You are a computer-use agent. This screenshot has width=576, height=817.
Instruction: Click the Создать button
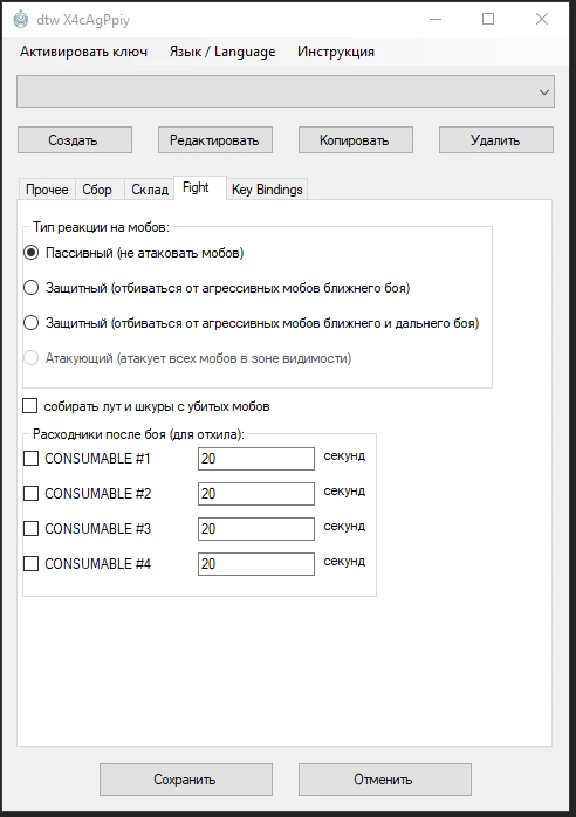coord(75,140)
